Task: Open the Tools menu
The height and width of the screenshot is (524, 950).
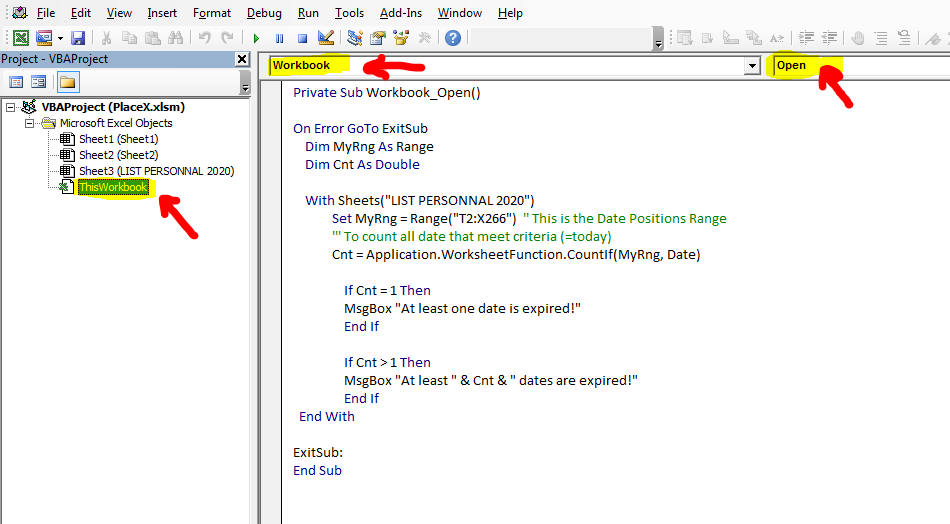Action: 349,13
